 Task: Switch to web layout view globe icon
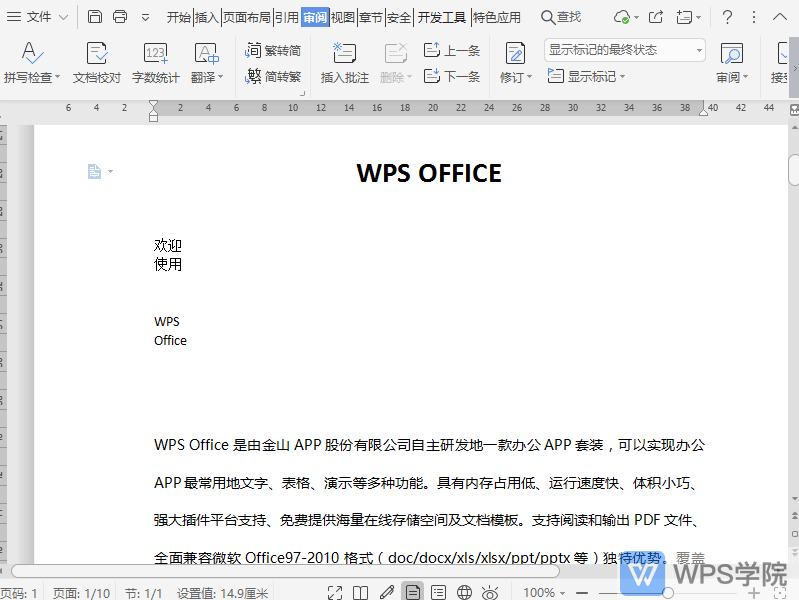464,592
